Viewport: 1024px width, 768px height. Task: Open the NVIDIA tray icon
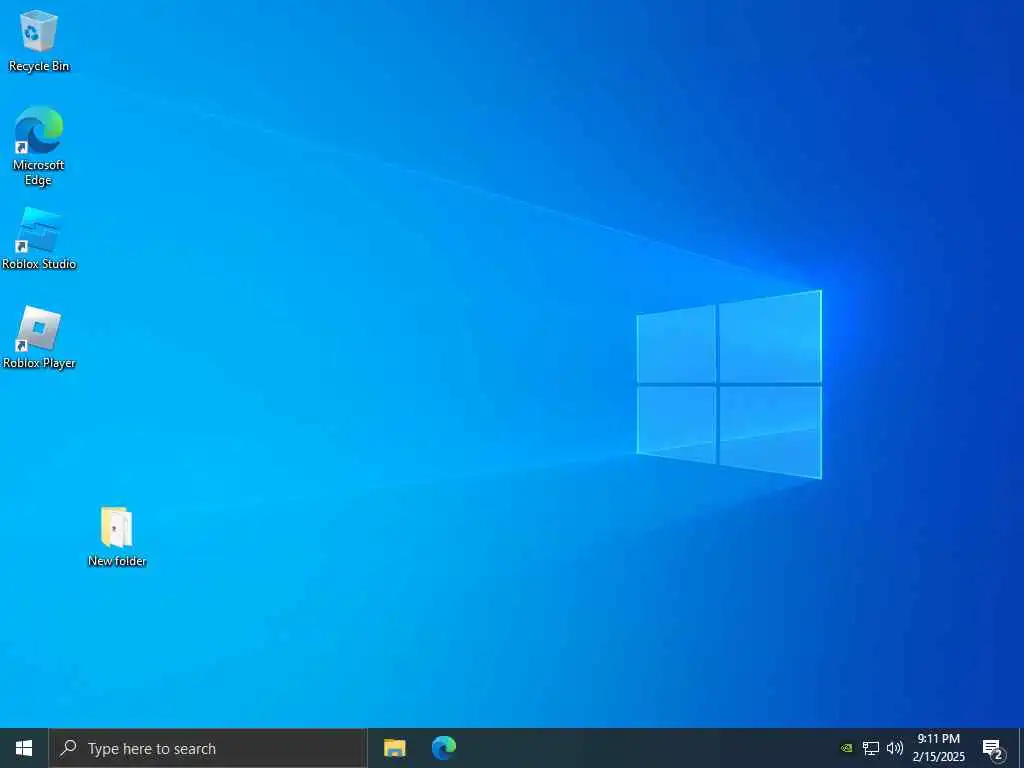tap(846, 748)
